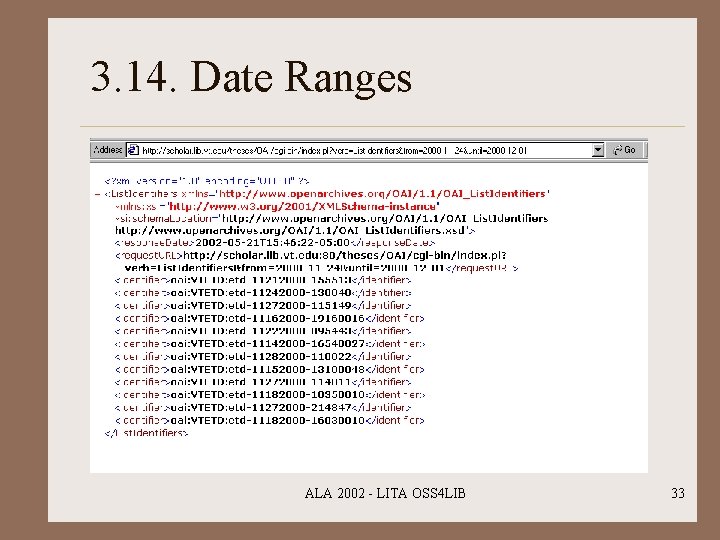Click the slide title 3.14. Date Ranges

coord(251,77)
